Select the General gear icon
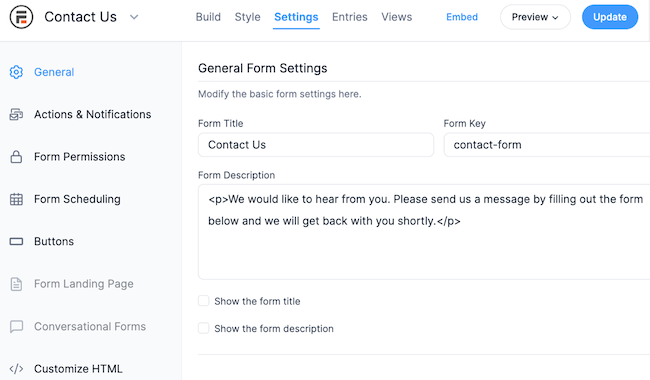This screenshot has height=380, width=650. coord(16,72)
